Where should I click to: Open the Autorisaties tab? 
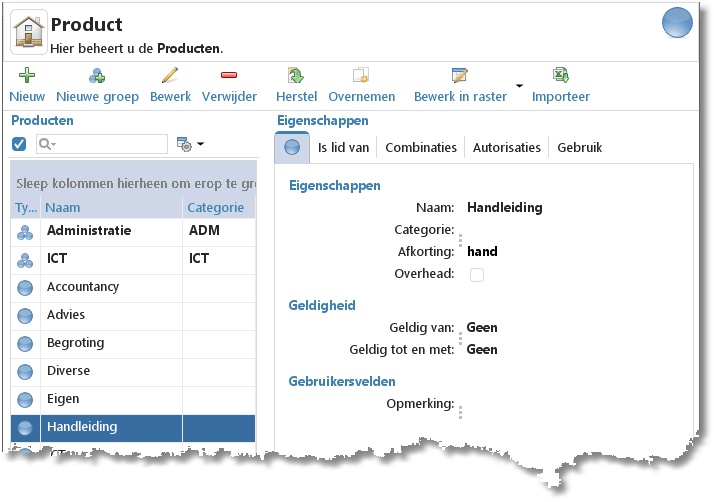[x=506, y=148]
